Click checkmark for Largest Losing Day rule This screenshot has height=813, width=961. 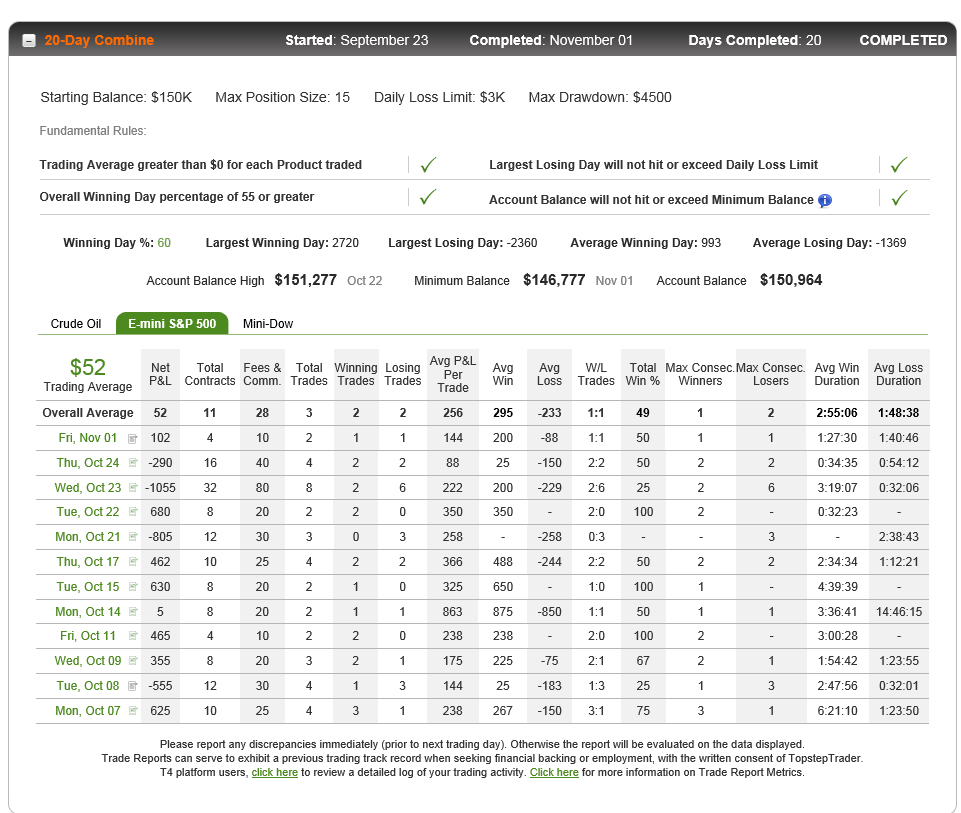point(898,164)
